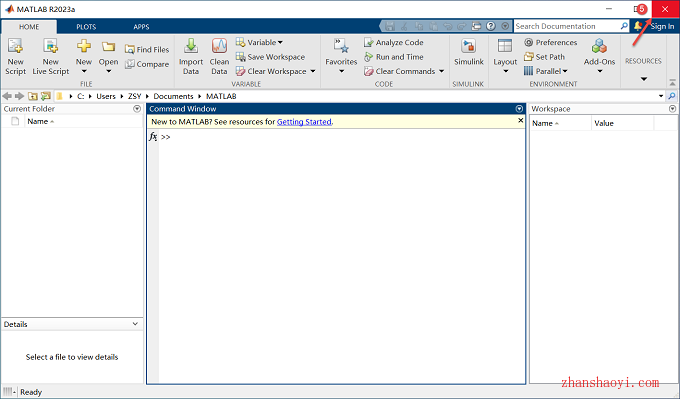This screenshot has width=680, height=399.
Task: Click Set Path in Environment
Action: (x=545, y=57)
